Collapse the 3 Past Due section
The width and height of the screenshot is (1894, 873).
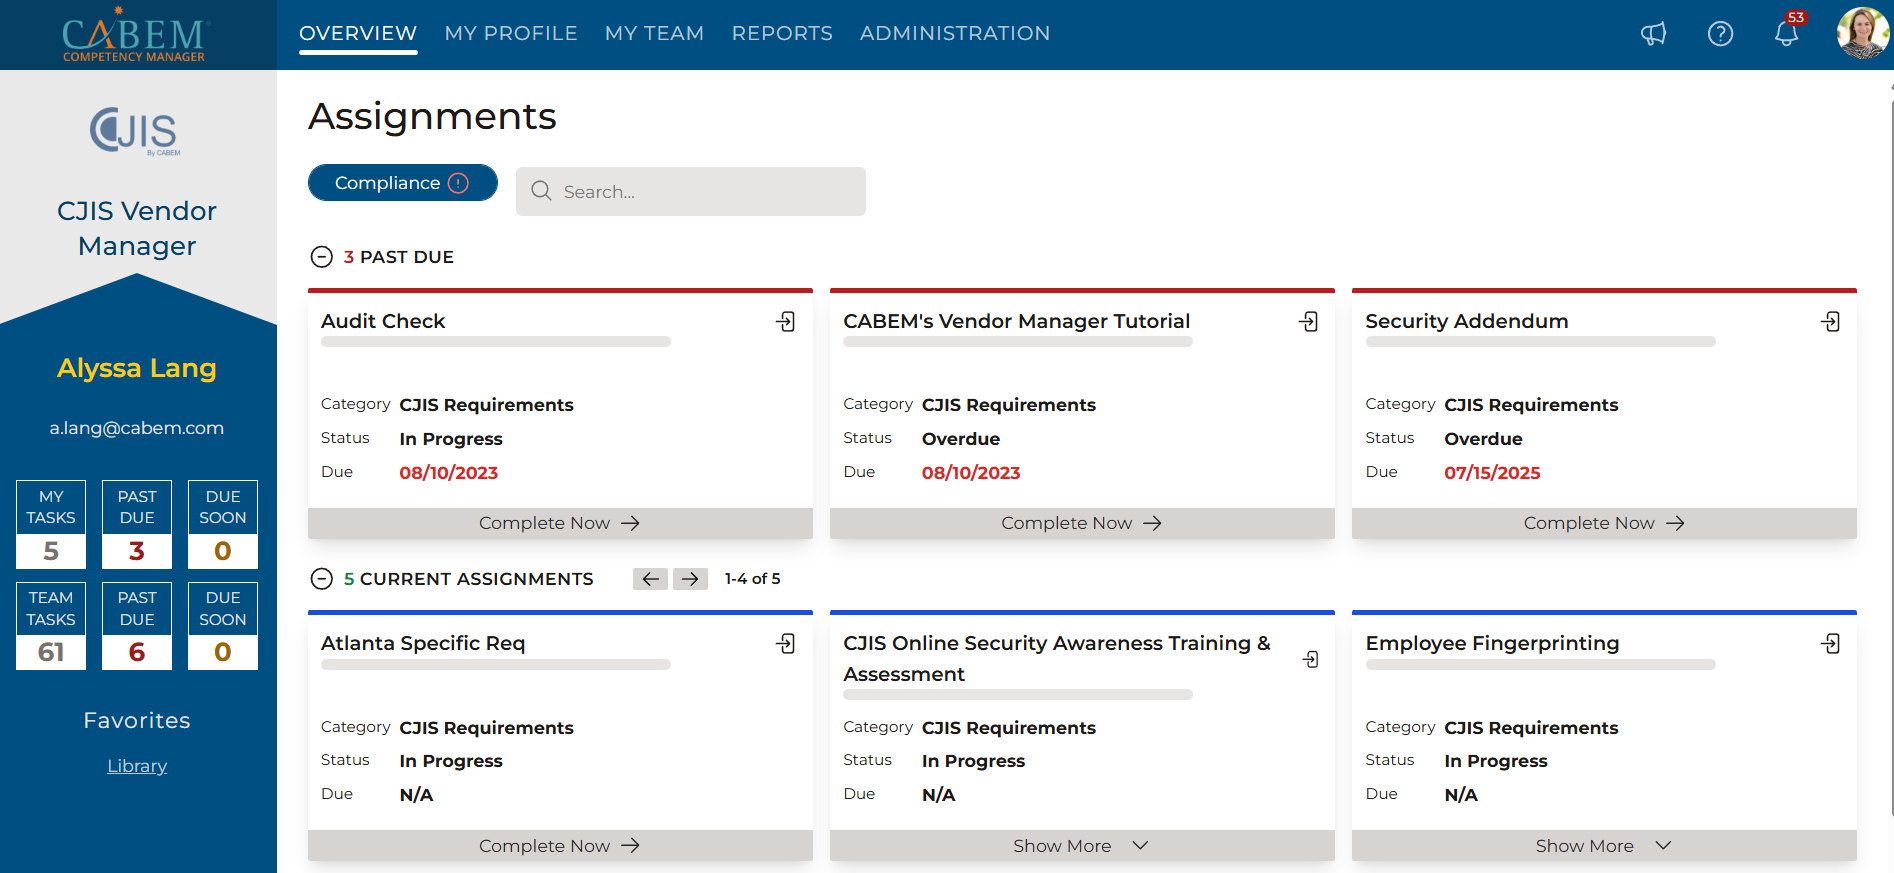[x=321, y=257]
